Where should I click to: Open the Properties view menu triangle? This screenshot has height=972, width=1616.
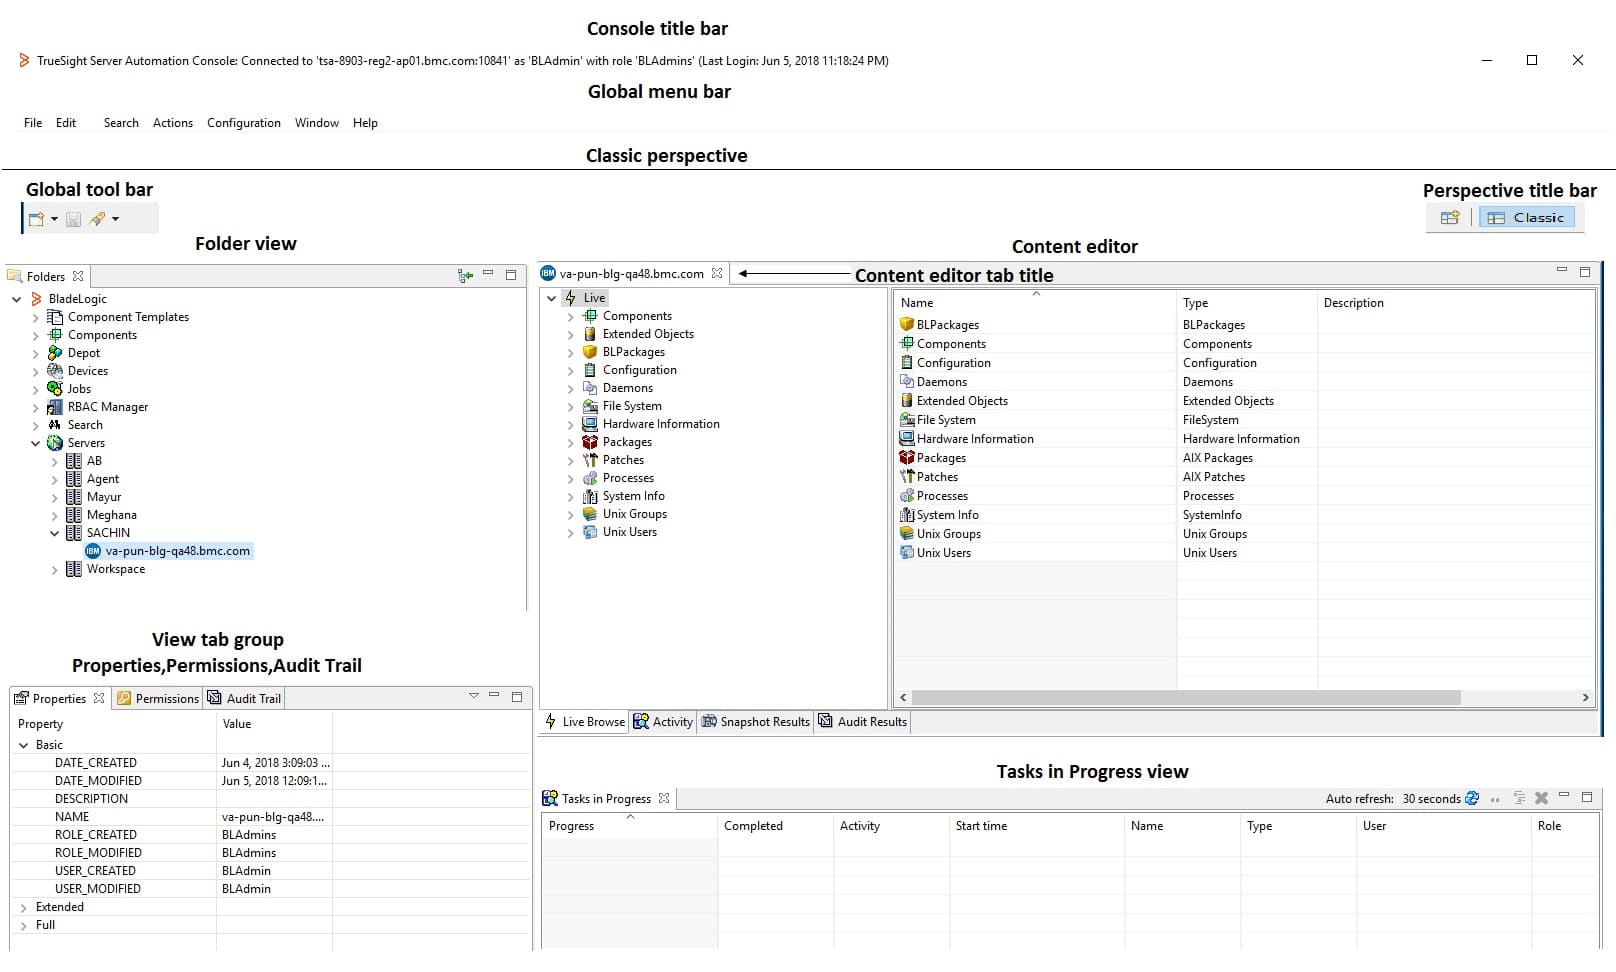[474, 696]
